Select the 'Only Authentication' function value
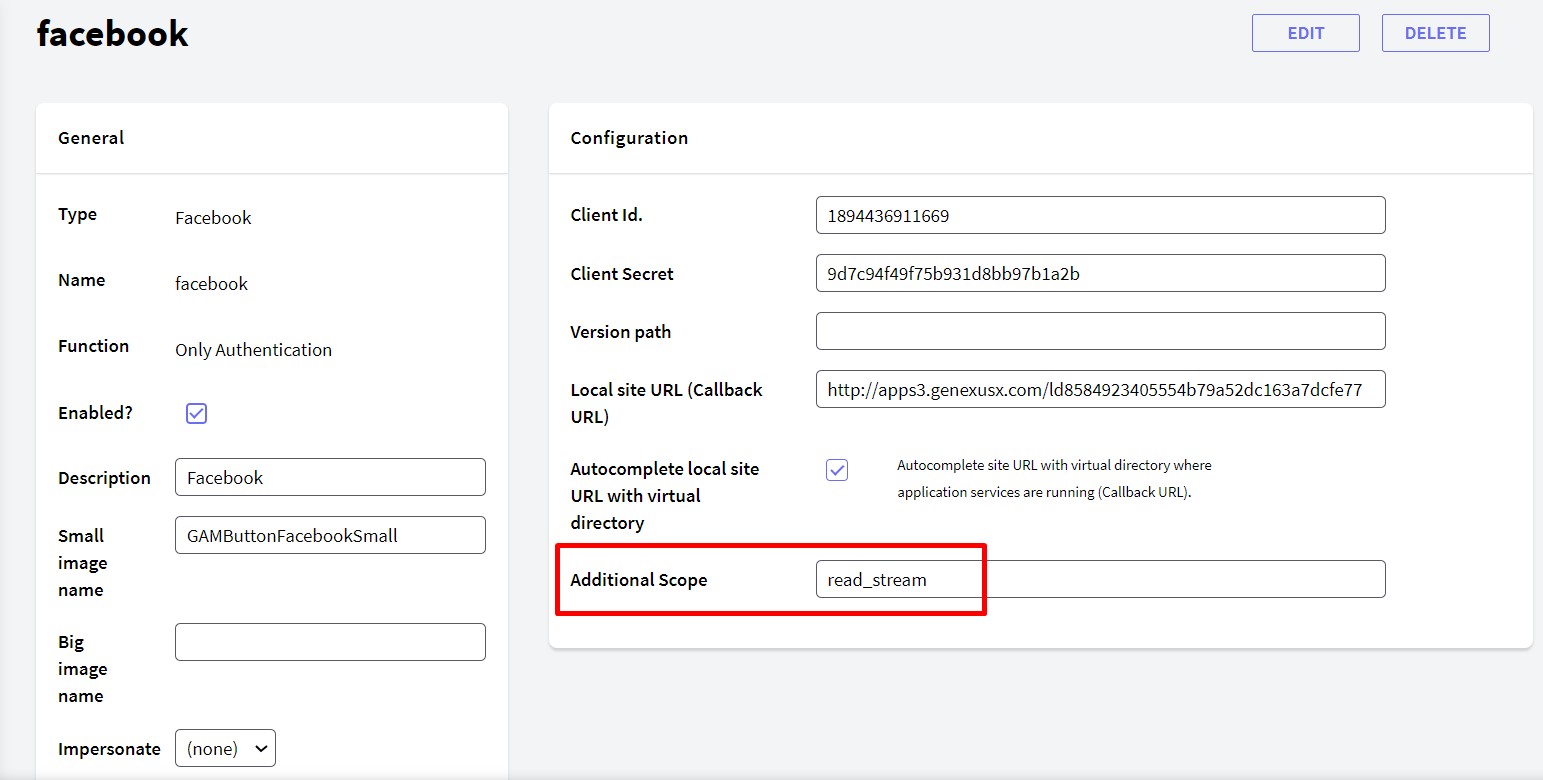Viewport: 1543px width, 780px height. click(253, 350)
